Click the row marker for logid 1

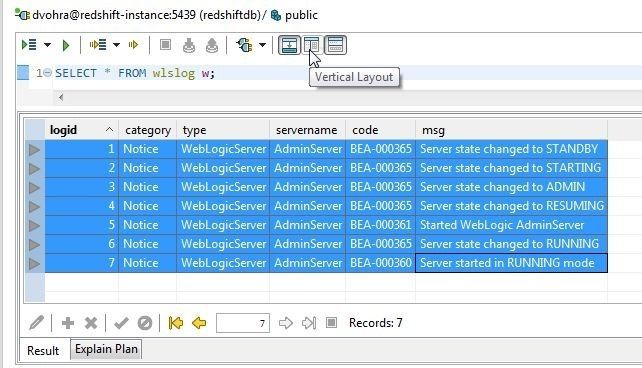click(35, 149)
